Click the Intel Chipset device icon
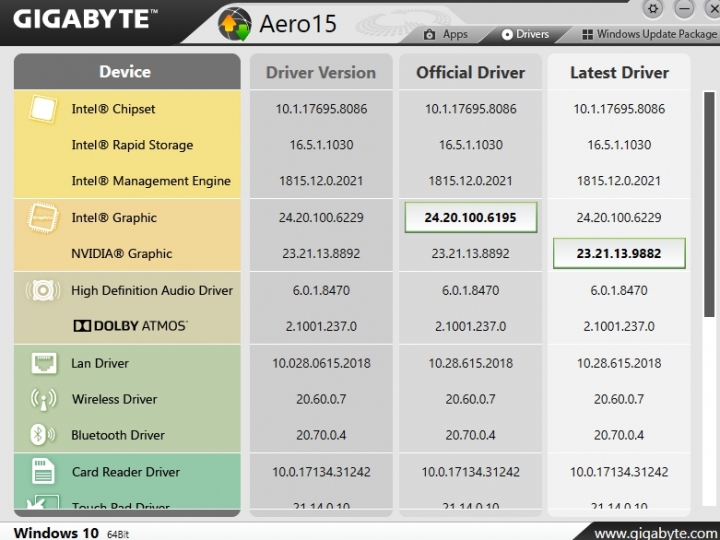This screenshot has width=720, height=540. pos(43,109)
